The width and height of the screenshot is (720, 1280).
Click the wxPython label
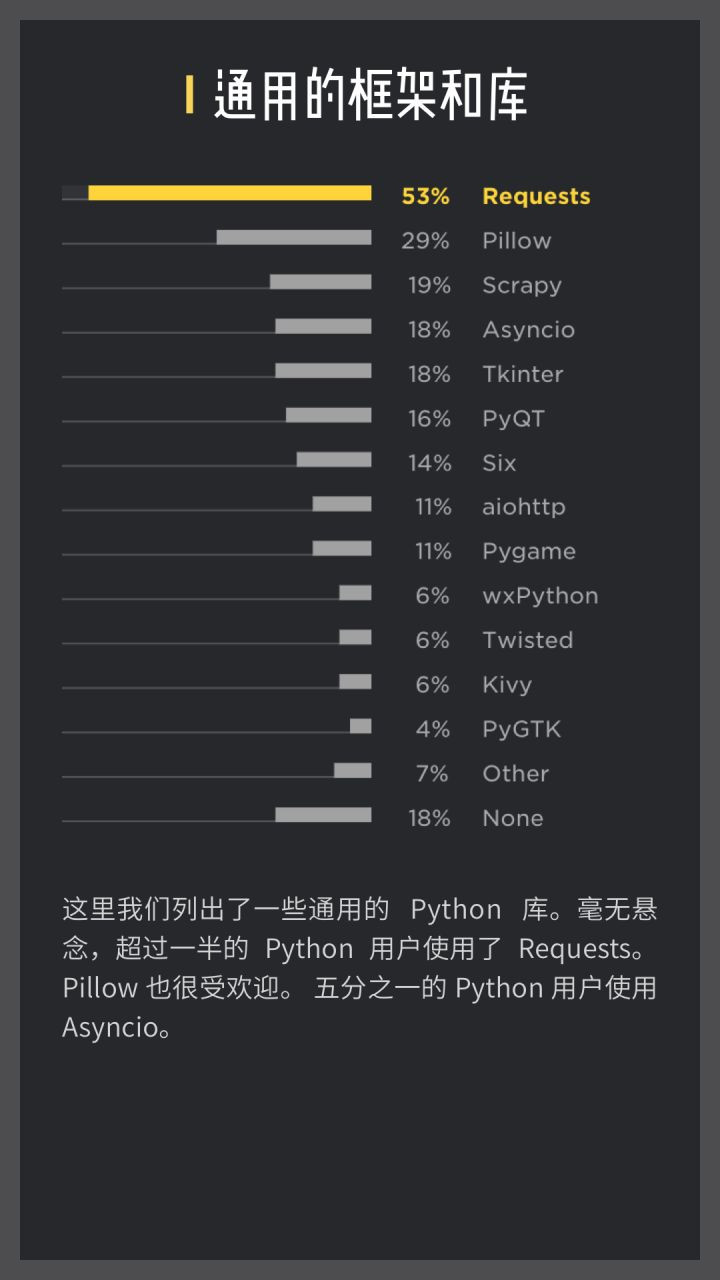[x=540, y=596]
